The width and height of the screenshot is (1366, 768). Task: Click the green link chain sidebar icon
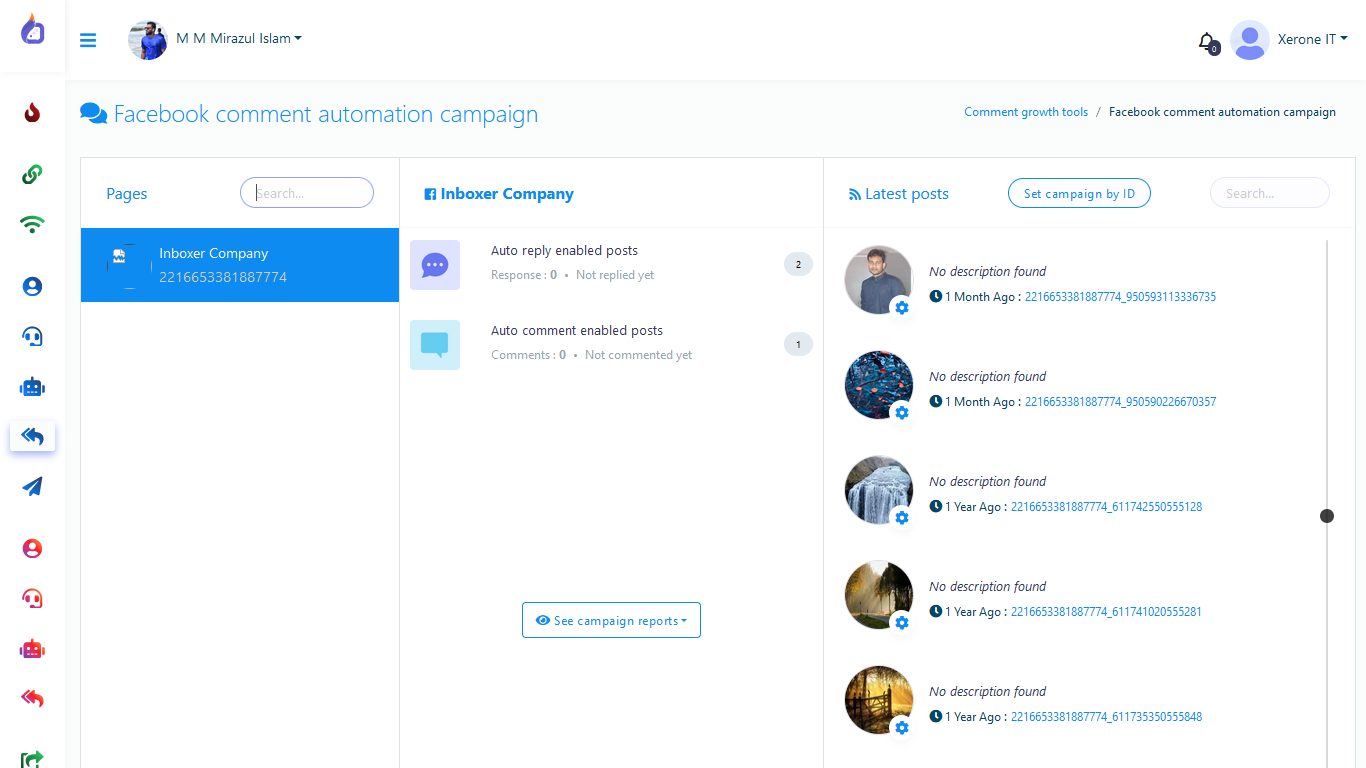tap(32, 175)
